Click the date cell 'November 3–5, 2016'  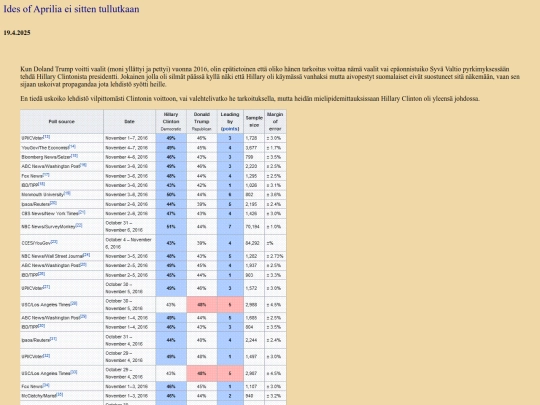click(x=129, y=256)
